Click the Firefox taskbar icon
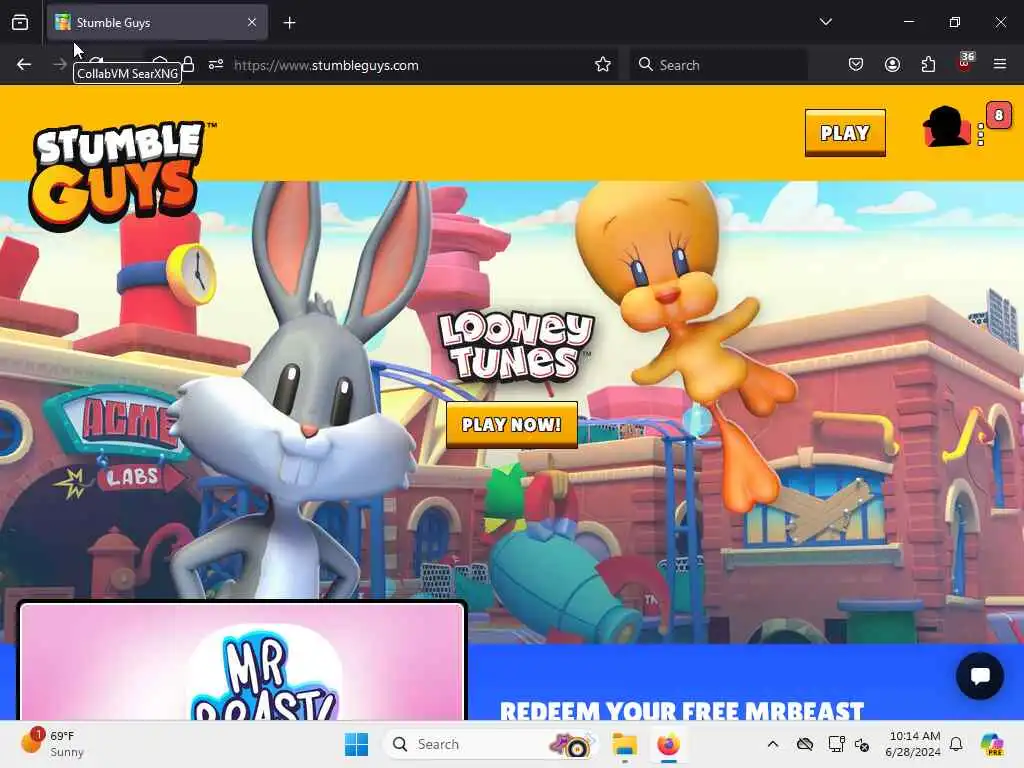Image resolution: width=1024 pixels, height=768 pixels. (668, 744)
